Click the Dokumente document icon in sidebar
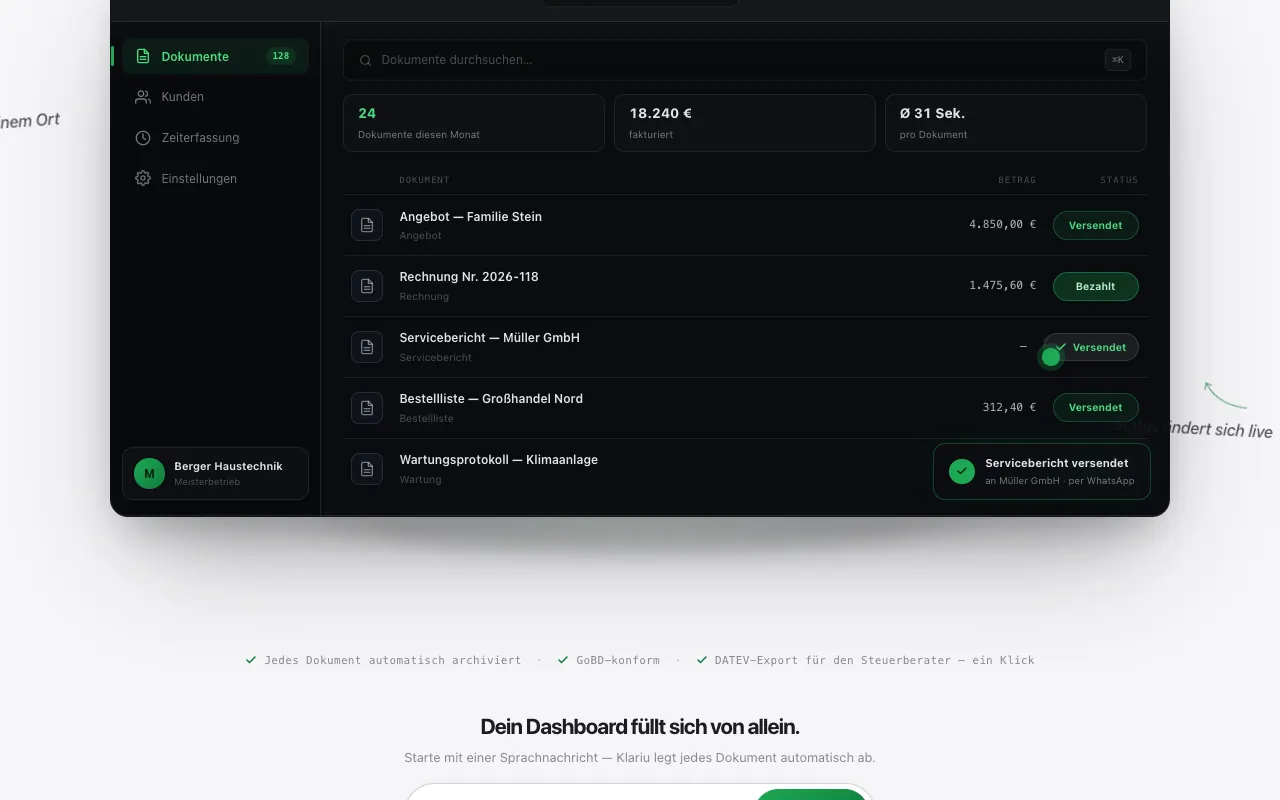This screenshot has width=1280, height=800. pos(143,56)
